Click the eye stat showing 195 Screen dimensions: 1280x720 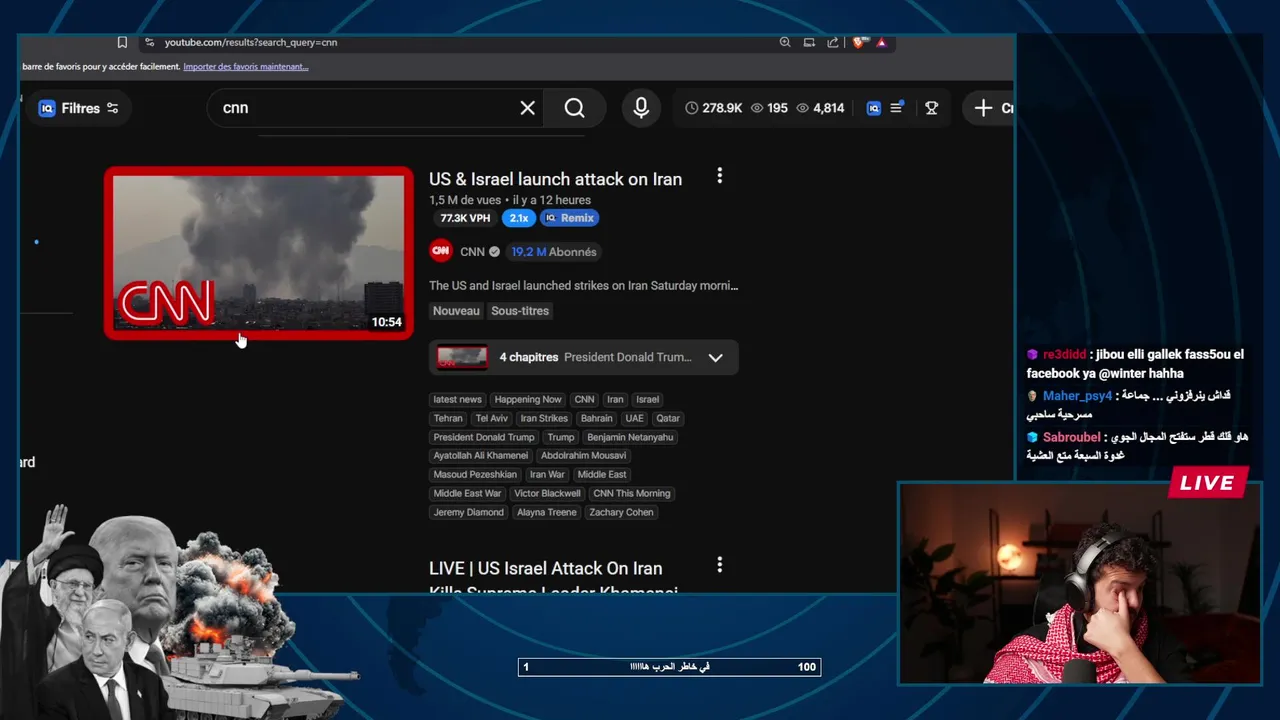coord(769,108)
